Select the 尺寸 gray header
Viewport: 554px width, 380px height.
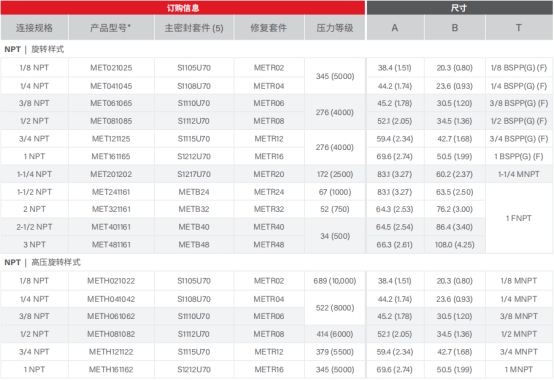(459, 7)
